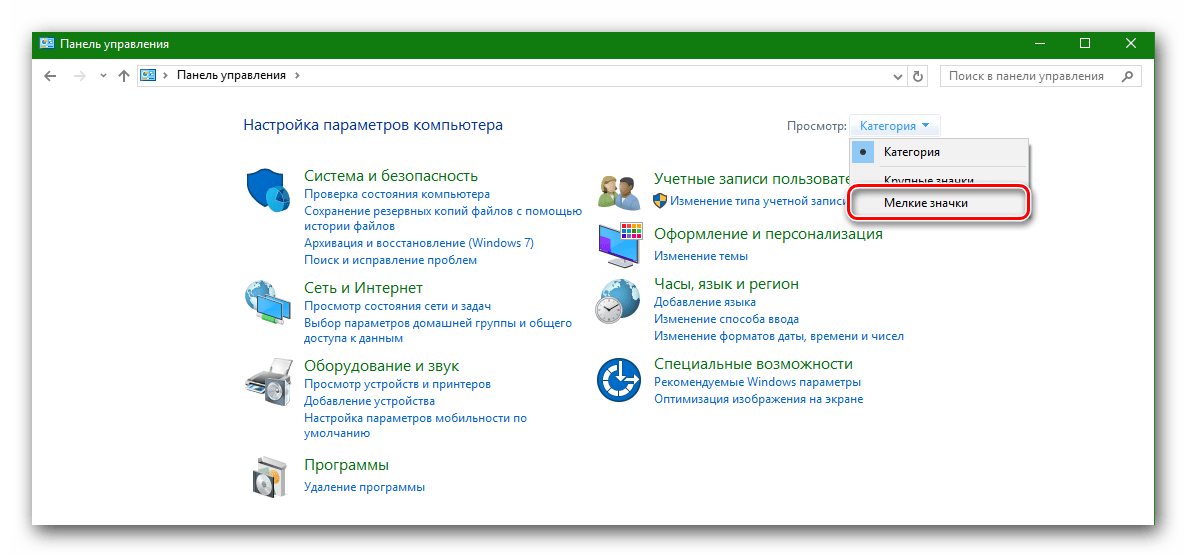Choose Мелкие значки from the view menu

pos(926,203)
